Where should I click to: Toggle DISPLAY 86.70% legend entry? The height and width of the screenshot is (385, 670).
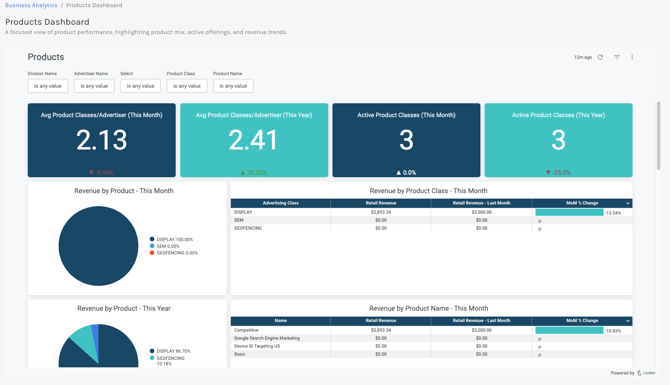170,351
